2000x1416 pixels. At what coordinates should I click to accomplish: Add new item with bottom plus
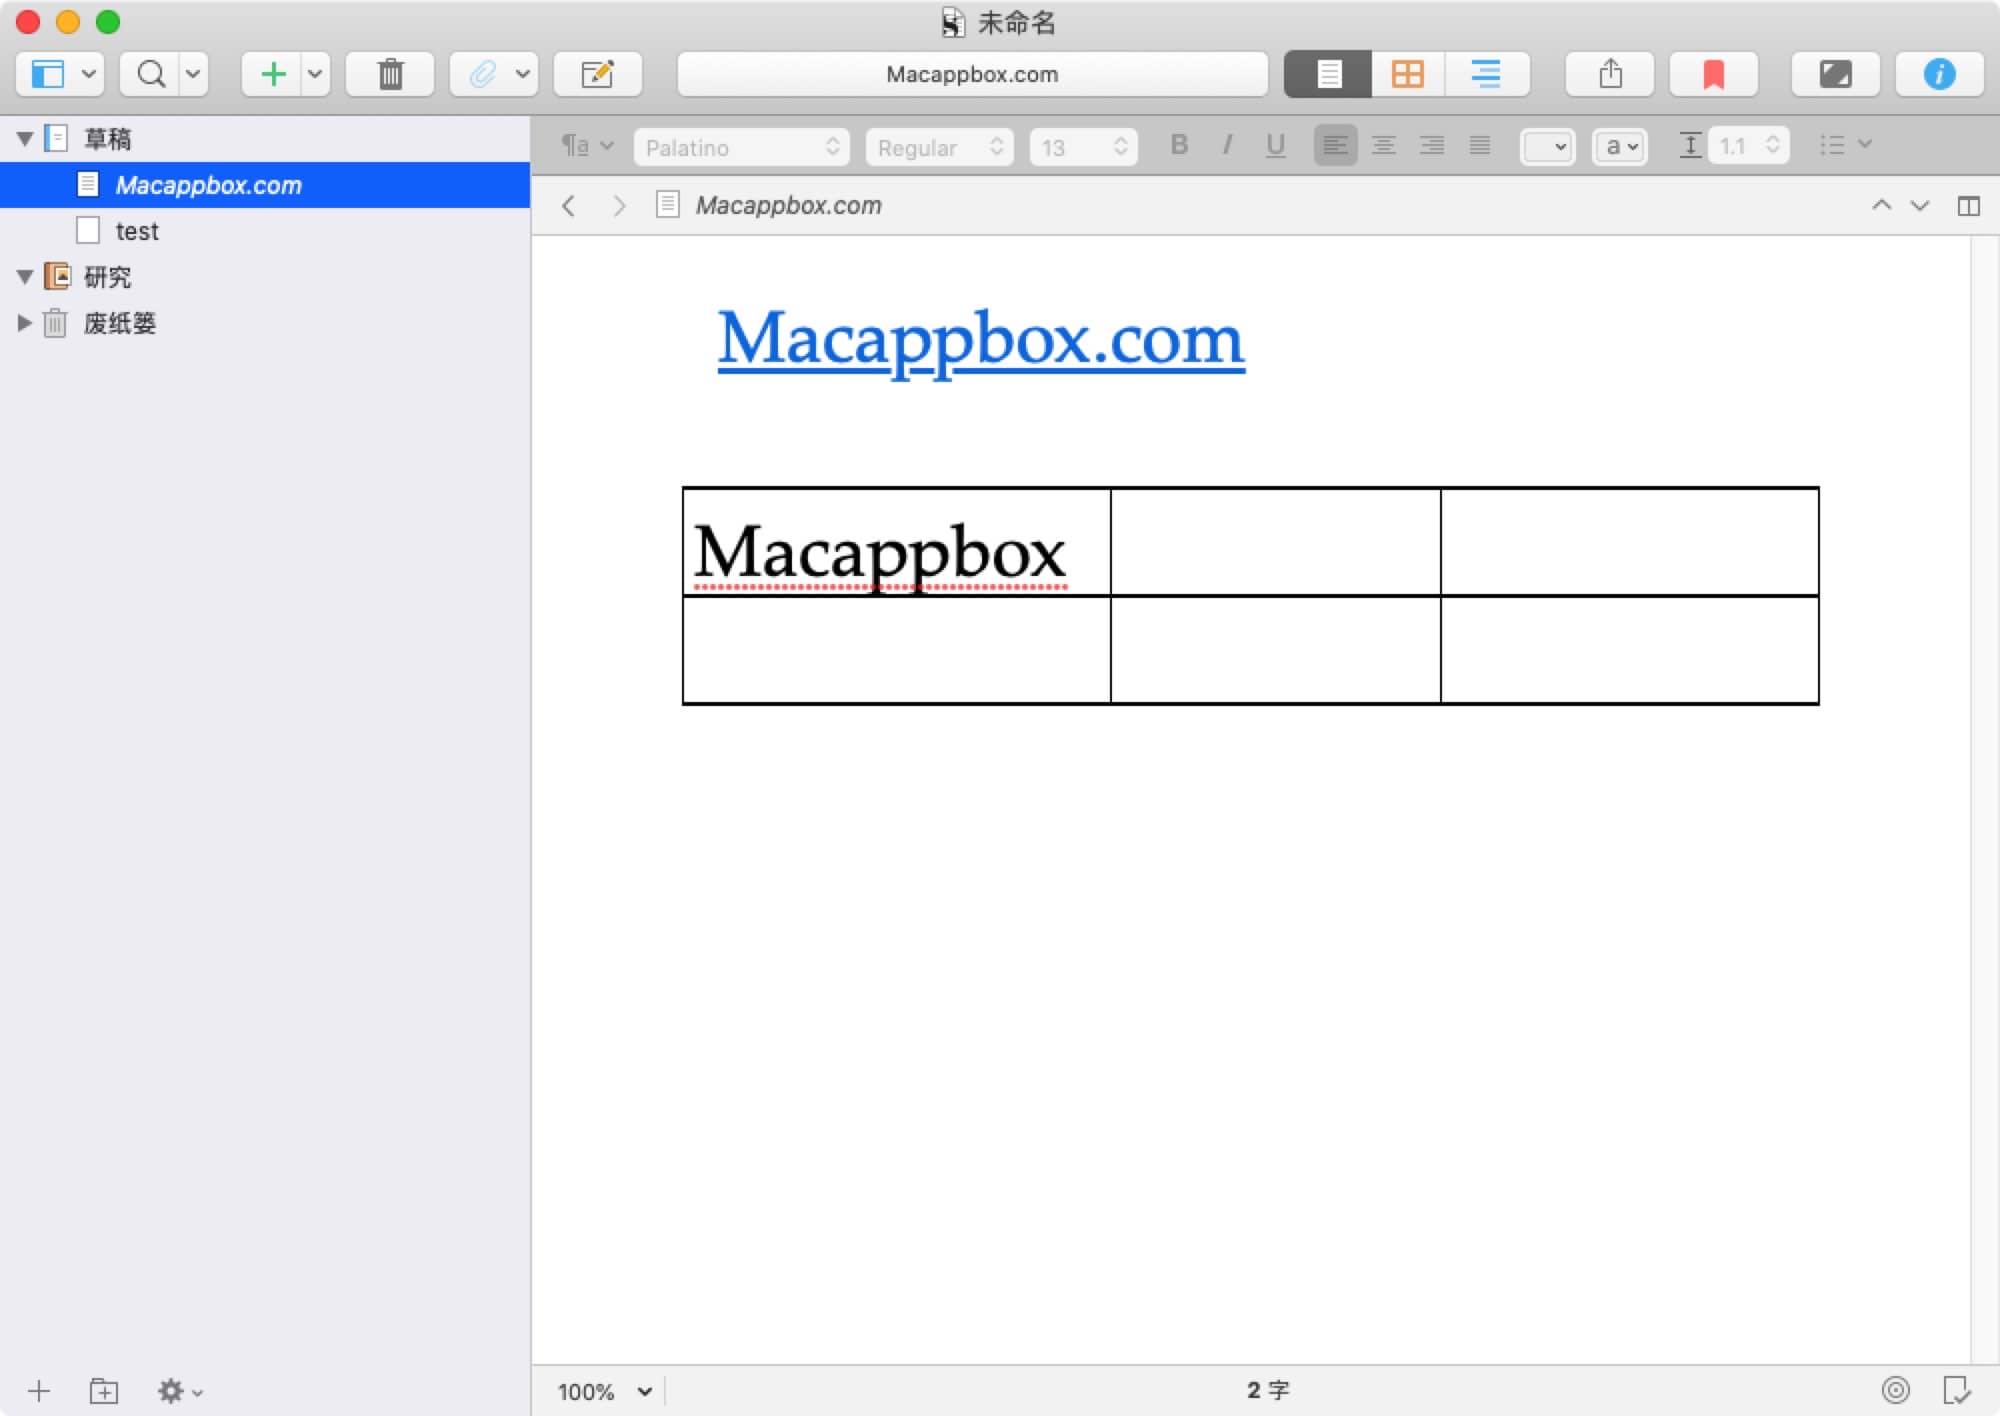pos(39,1390)
